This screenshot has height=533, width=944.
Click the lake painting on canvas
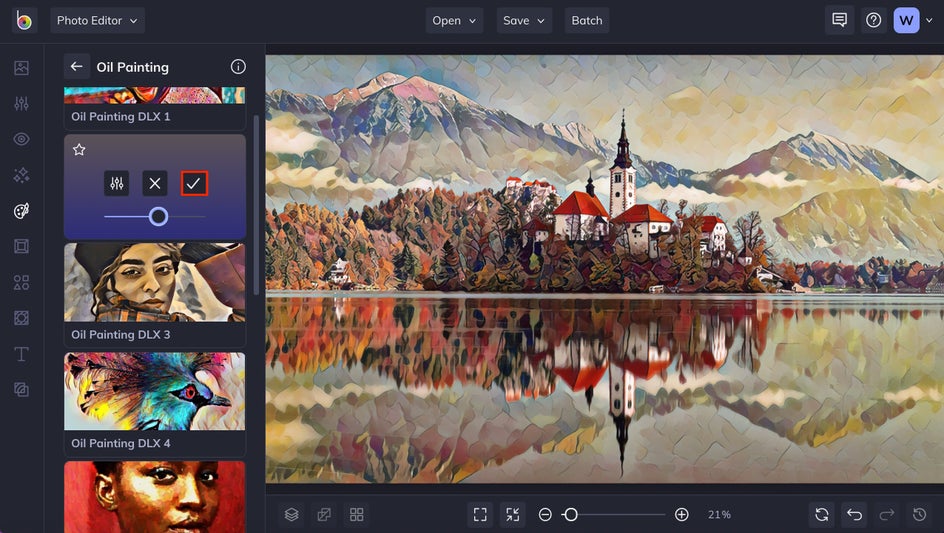pyautogui.click(x=604, y=269)
